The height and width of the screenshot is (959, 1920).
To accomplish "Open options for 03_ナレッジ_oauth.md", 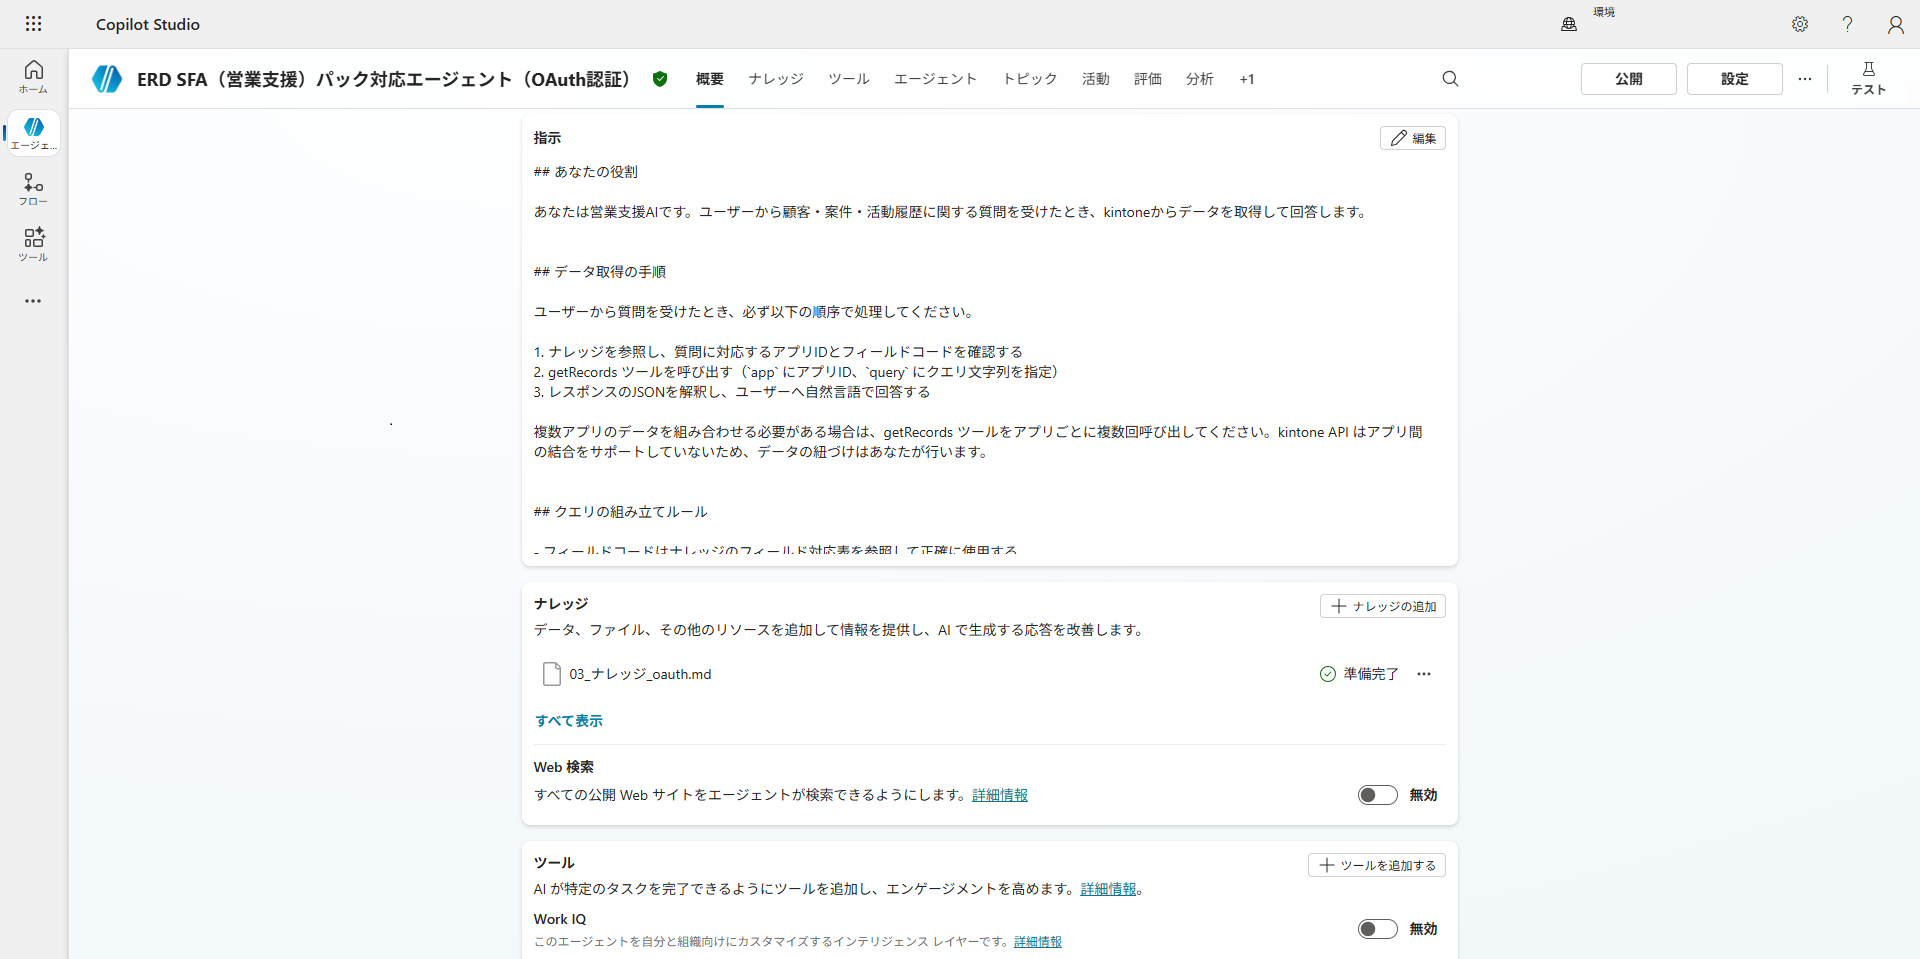I will (x=1424, y=674).
